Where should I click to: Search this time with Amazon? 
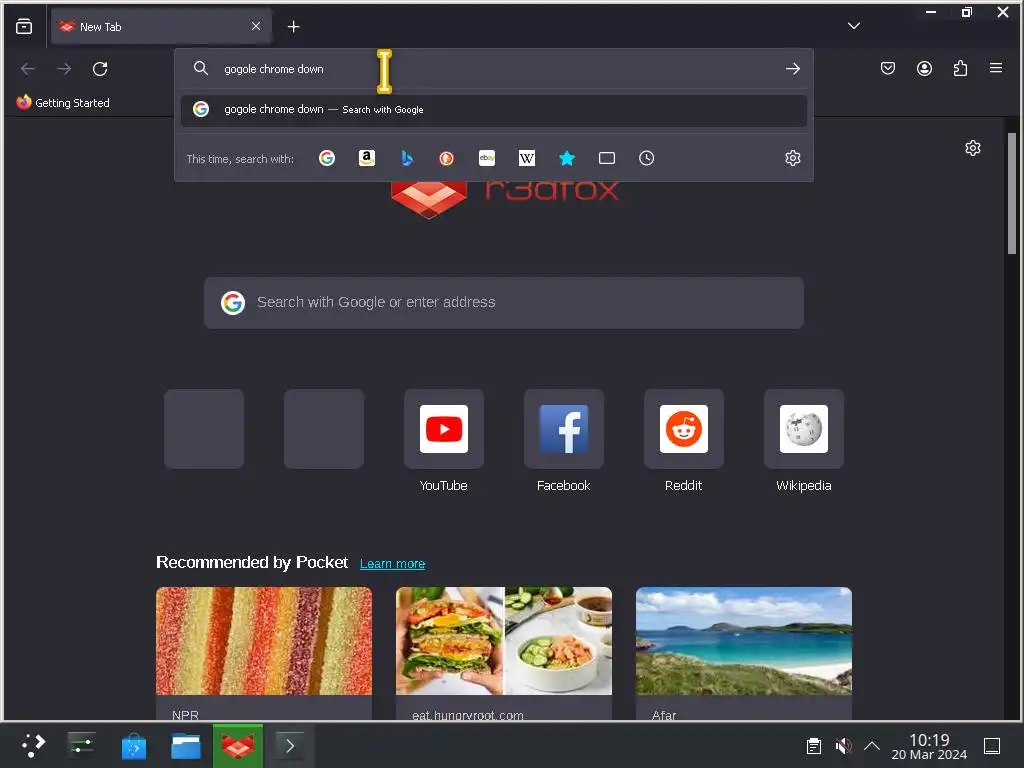point(367,158)
